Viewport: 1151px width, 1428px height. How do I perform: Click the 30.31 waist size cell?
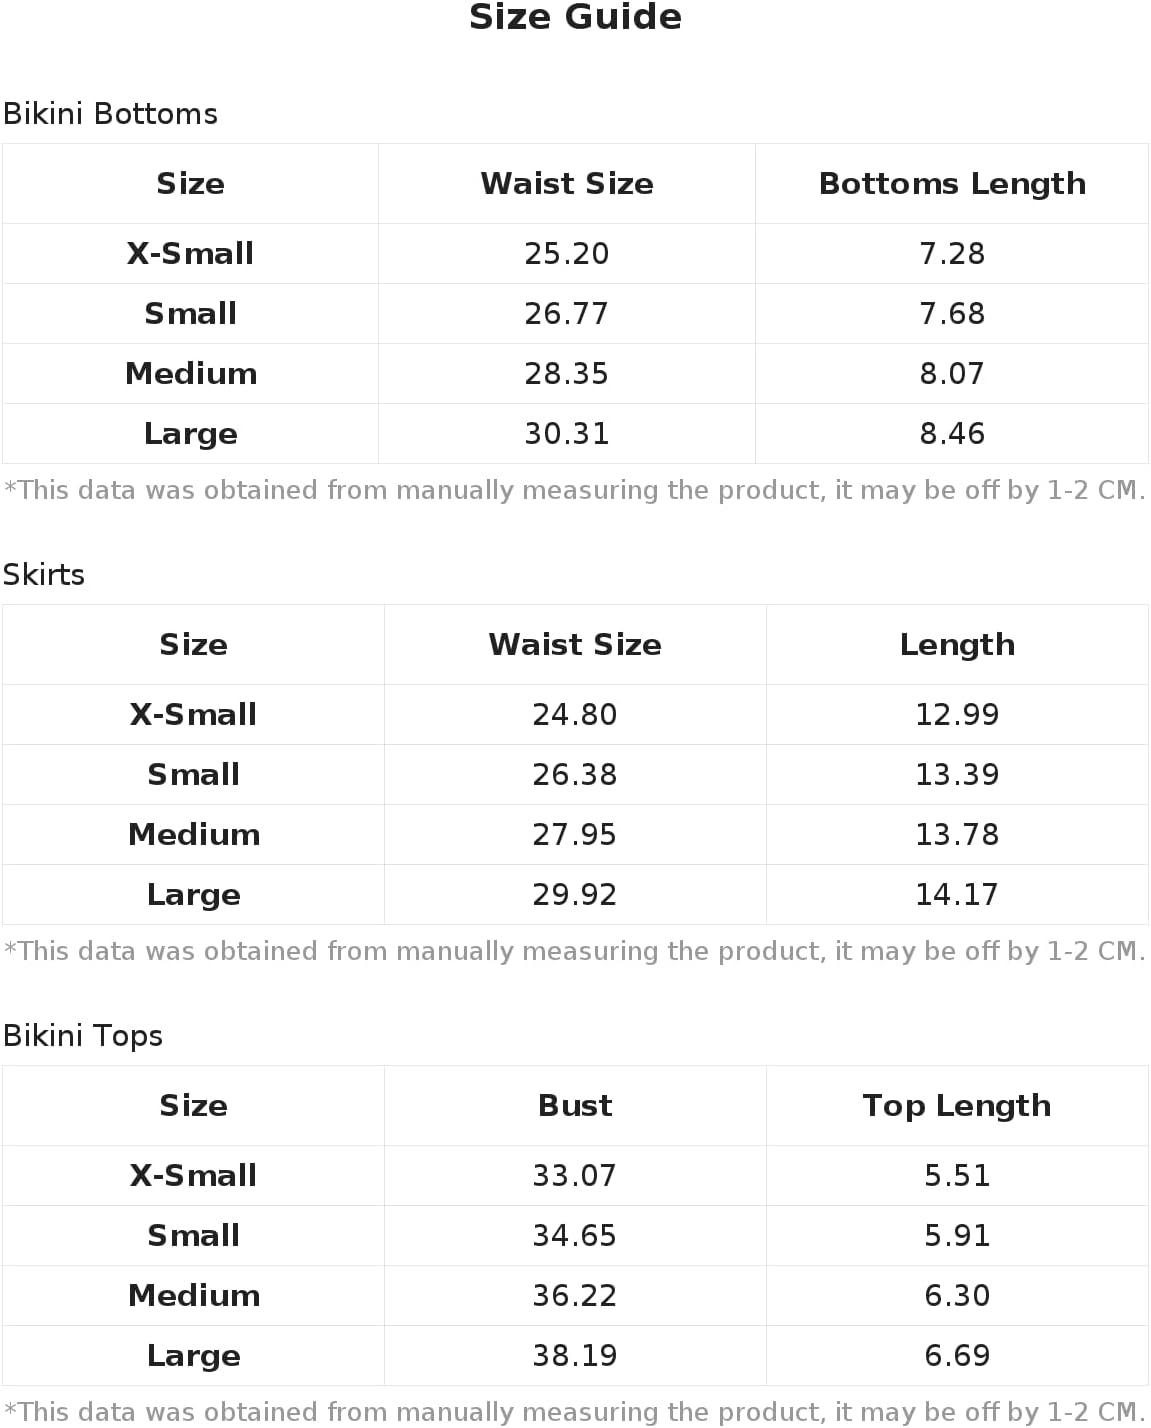[567, 434]
